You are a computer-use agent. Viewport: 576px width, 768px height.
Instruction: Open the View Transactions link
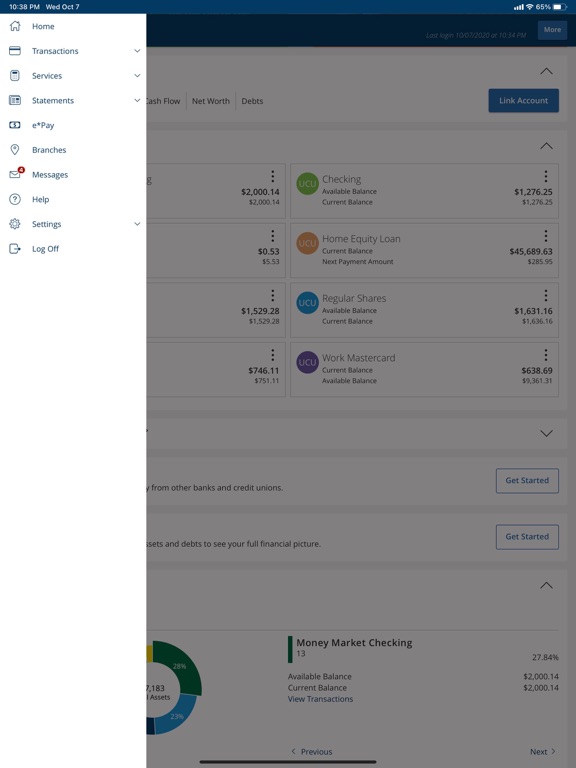click(x=320, y=699)
